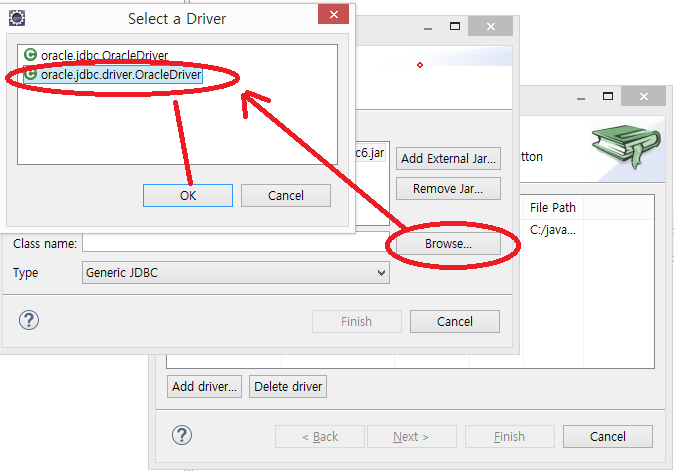The image size is (674, 471).
Task: Confirm driver selection with OK
Action: [x=188, y=195]
